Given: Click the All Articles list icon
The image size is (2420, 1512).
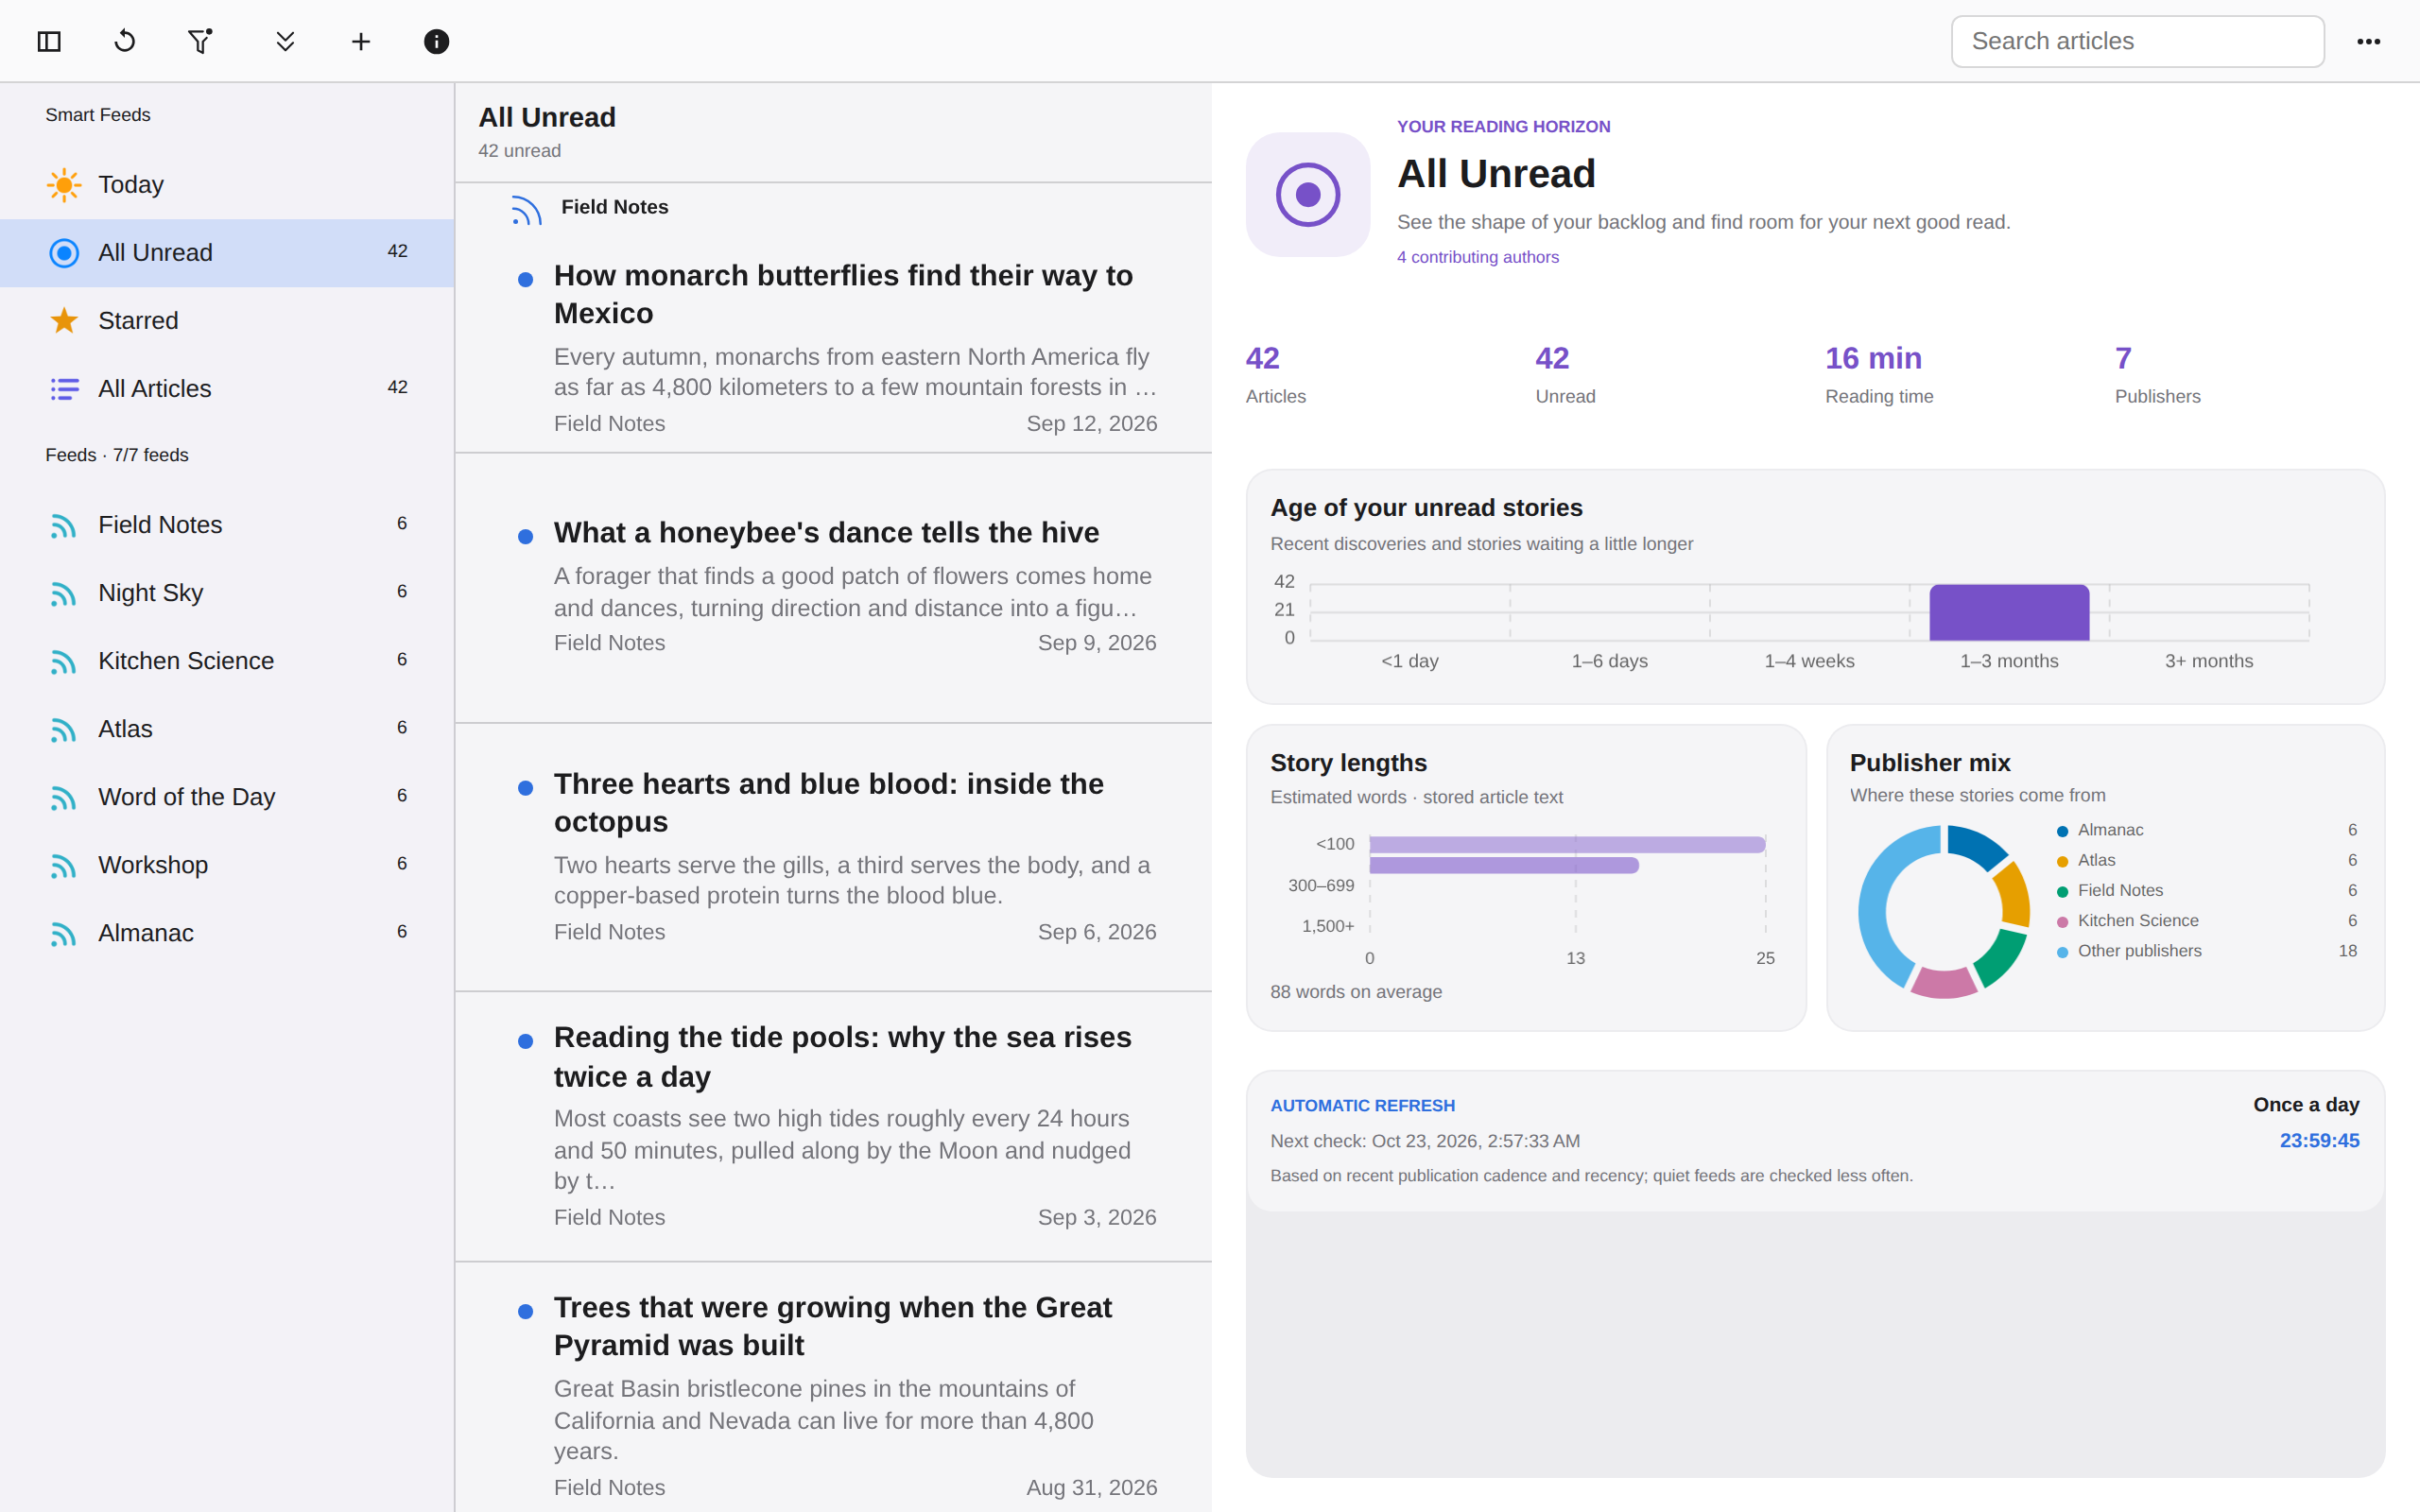Looking at the screenshot, I should pos(64,389).
